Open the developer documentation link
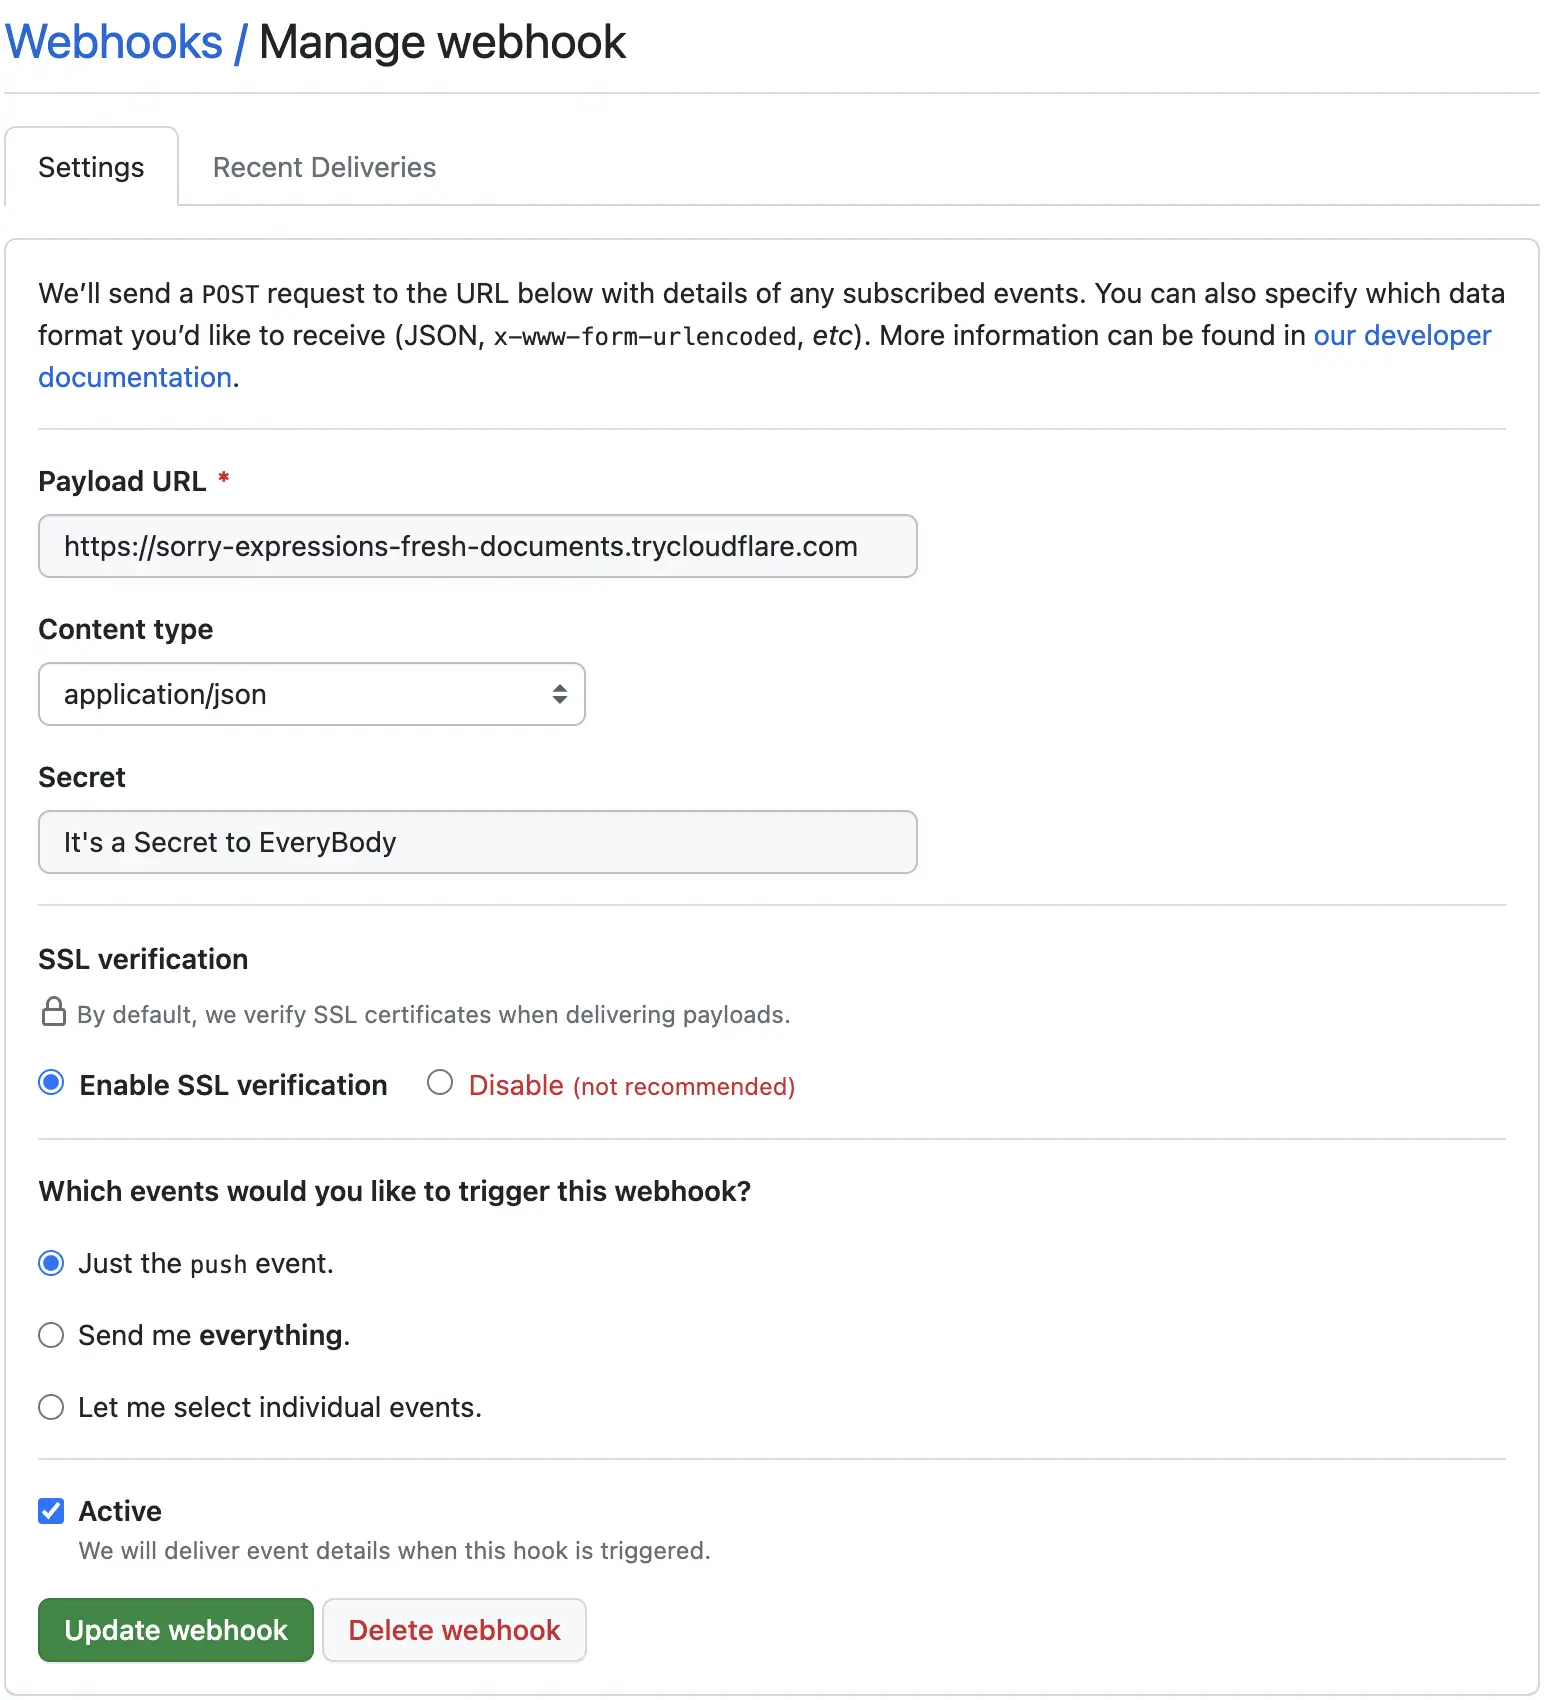This screenshot has height=1700, width=1544. [x=1401, y=336]
